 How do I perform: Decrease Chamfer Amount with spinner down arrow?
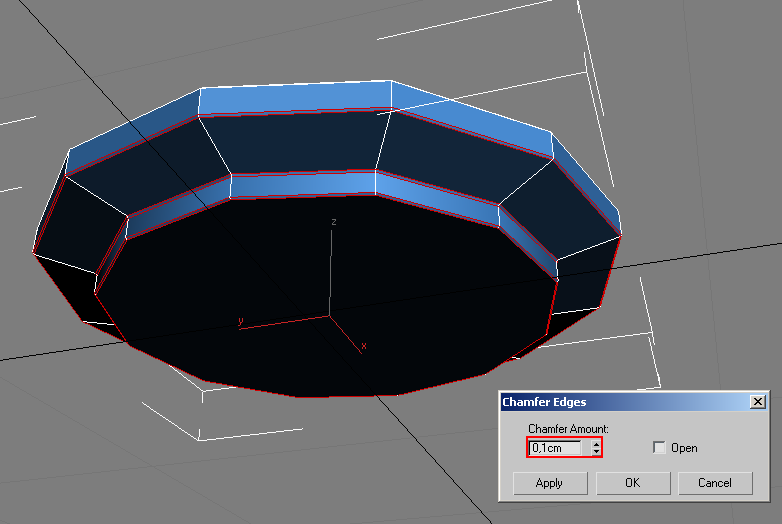(x=596, y=451)
